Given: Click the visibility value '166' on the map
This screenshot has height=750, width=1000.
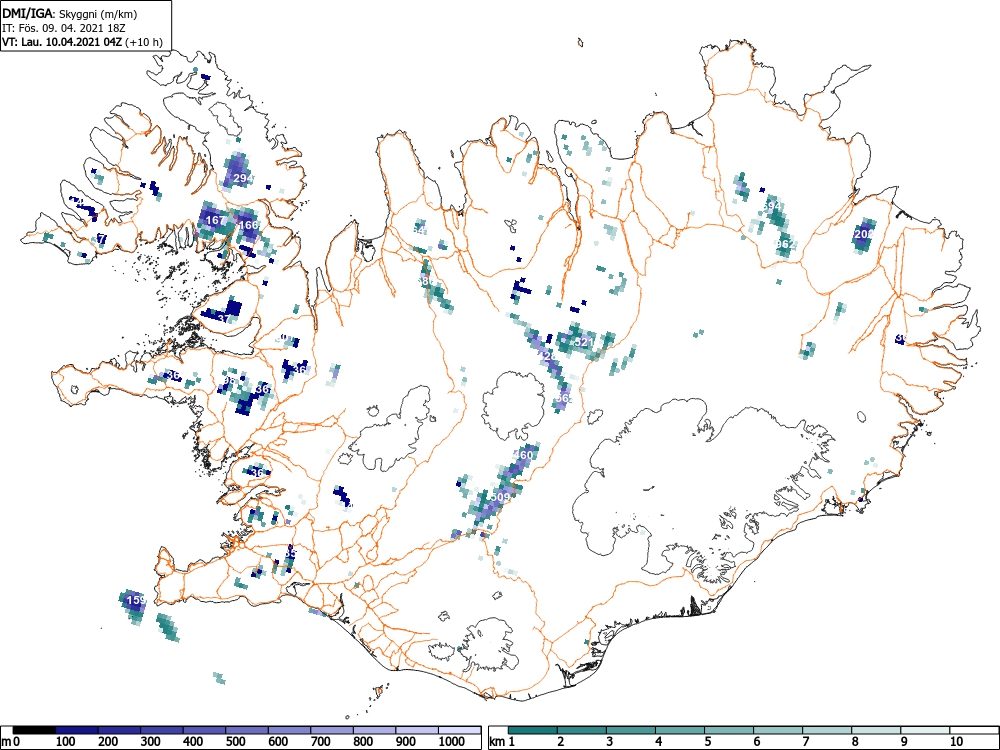Looking at the screenshot, I should click(x=248, y=224).
